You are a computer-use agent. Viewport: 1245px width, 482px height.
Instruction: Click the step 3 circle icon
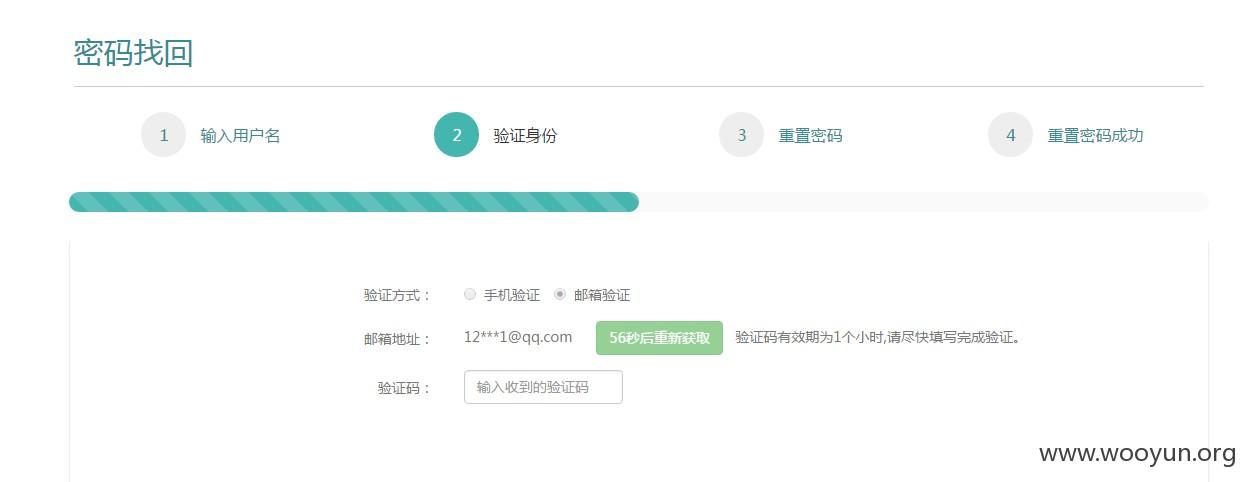[742, 135]
